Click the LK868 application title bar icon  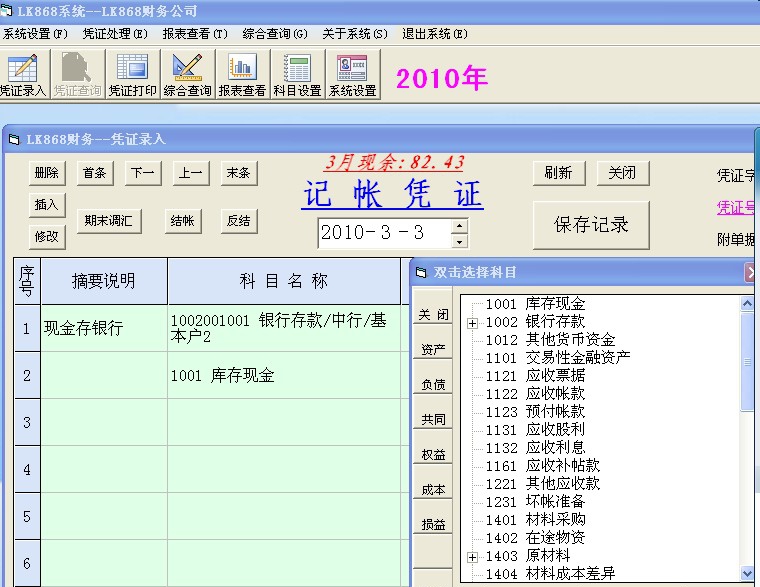pyautogui.click(x=6, y=10)
